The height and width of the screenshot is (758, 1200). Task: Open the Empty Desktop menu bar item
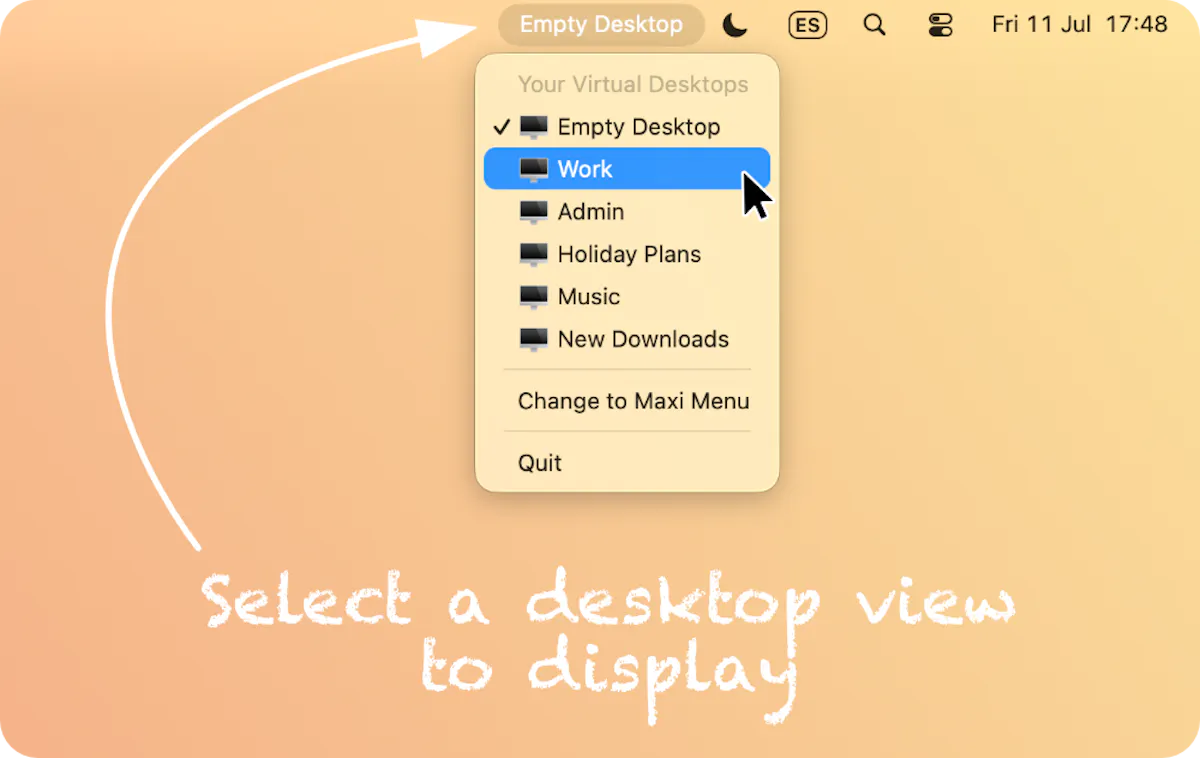point(601,25)
